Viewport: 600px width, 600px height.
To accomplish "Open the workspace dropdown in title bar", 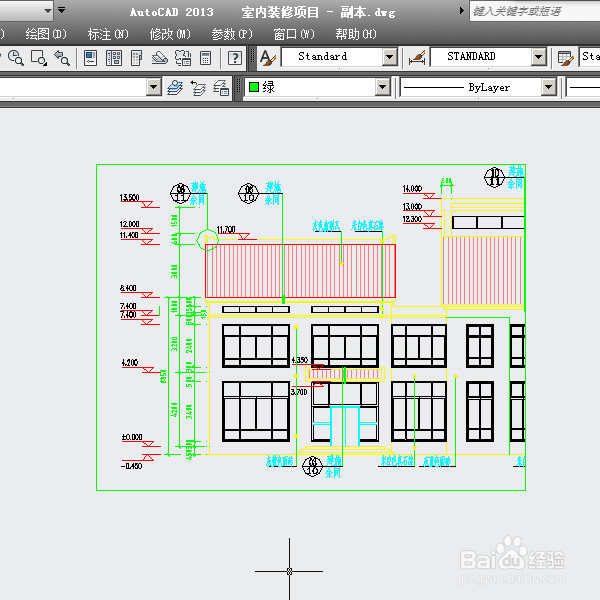I will pyautogui.click(x=48, y=10).
